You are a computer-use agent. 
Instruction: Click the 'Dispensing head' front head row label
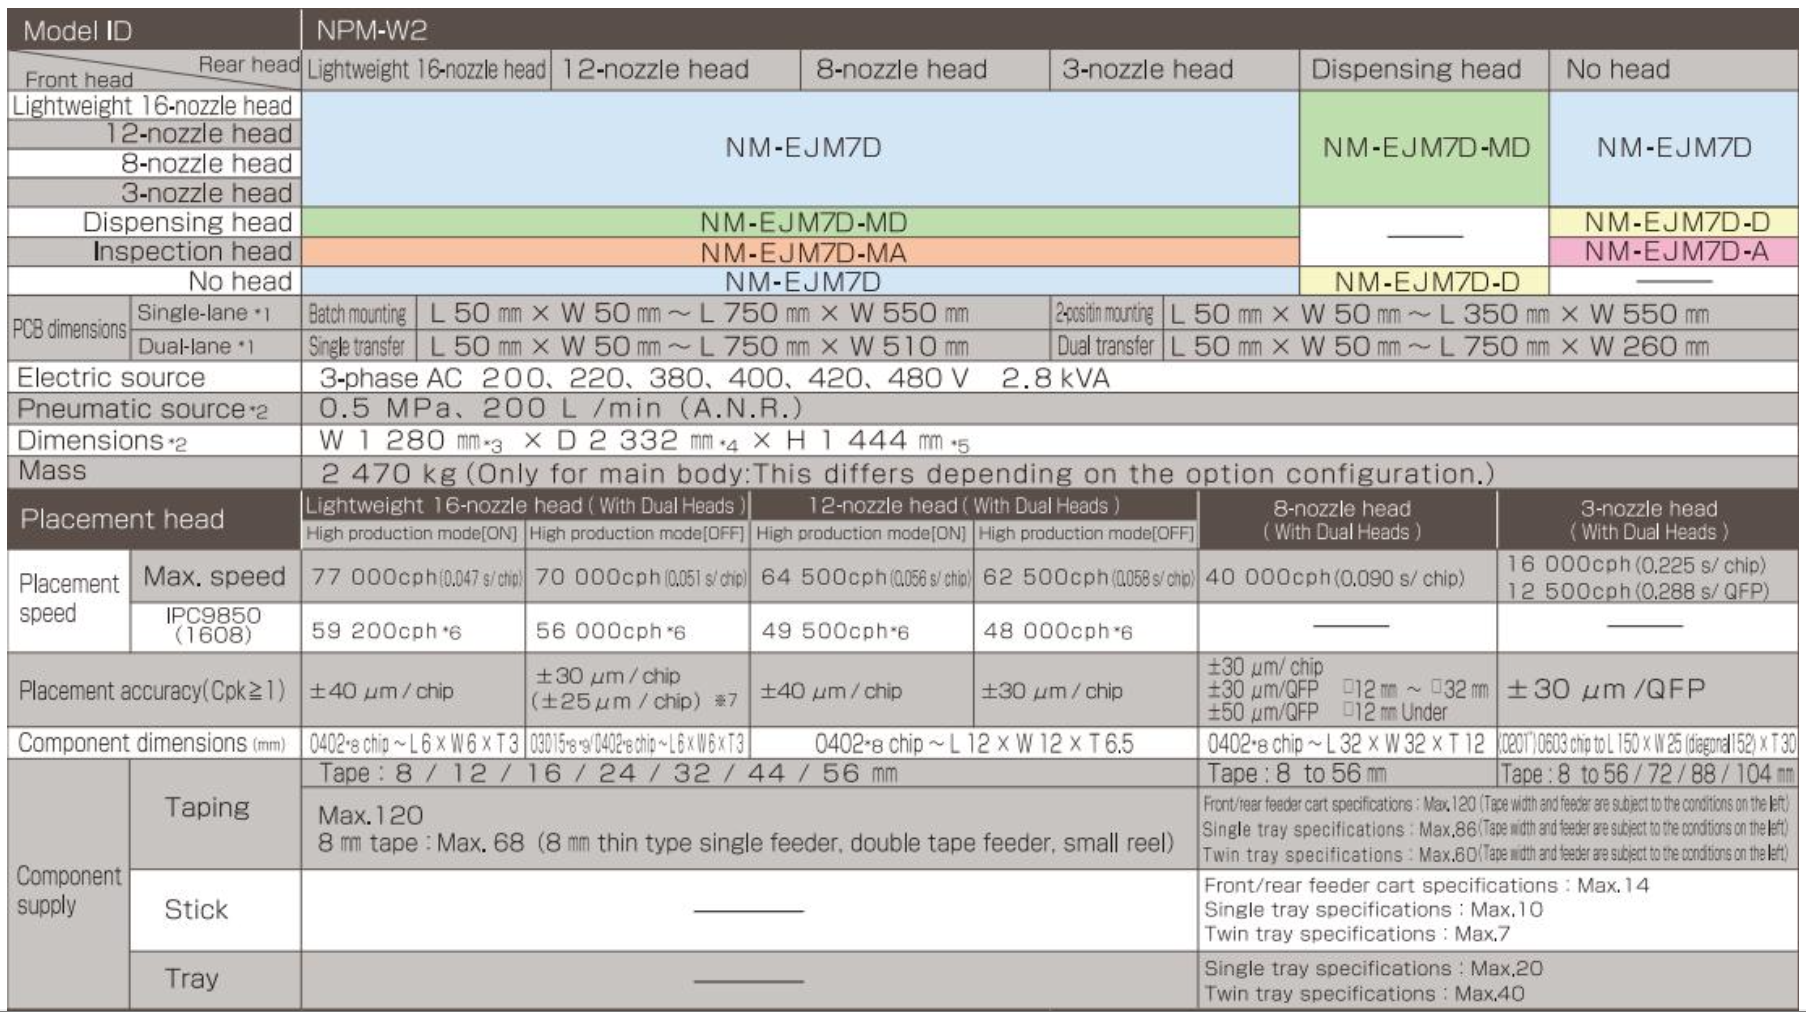tap(153, 222)
